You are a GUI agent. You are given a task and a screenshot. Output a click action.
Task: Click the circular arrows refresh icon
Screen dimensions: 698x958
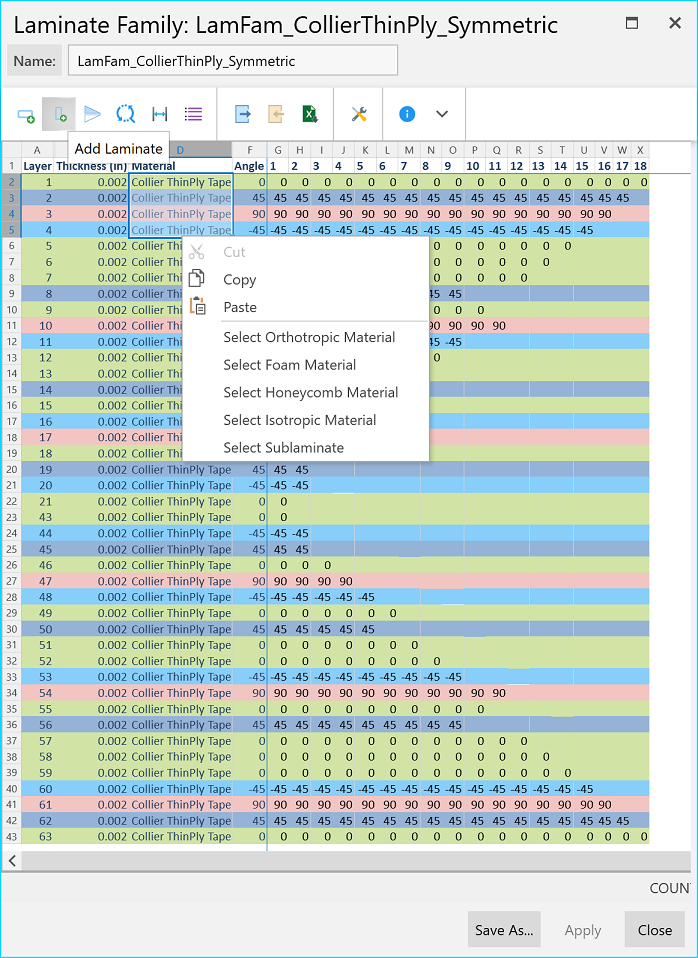point(125,114)
